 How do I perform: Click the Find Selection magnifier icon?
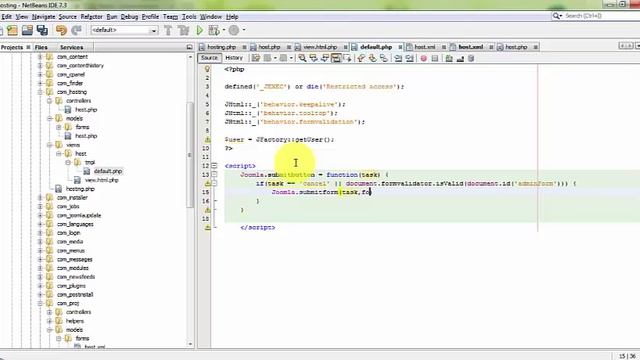pyautogui.click(x=302, y=58)
